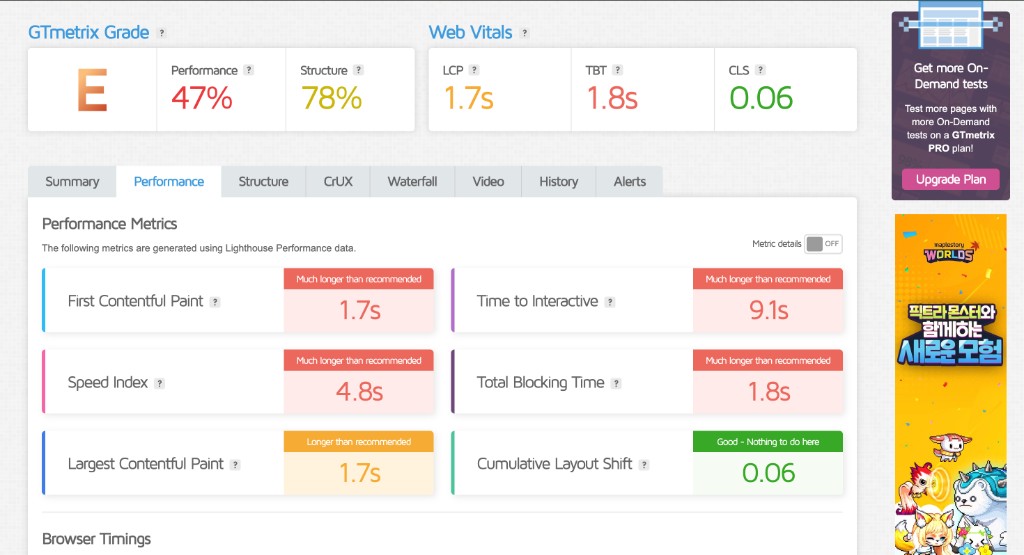This screenshot has height=555, width=1024.
Task: Show help for First Contentful Paint
Action: click(215, 302)
